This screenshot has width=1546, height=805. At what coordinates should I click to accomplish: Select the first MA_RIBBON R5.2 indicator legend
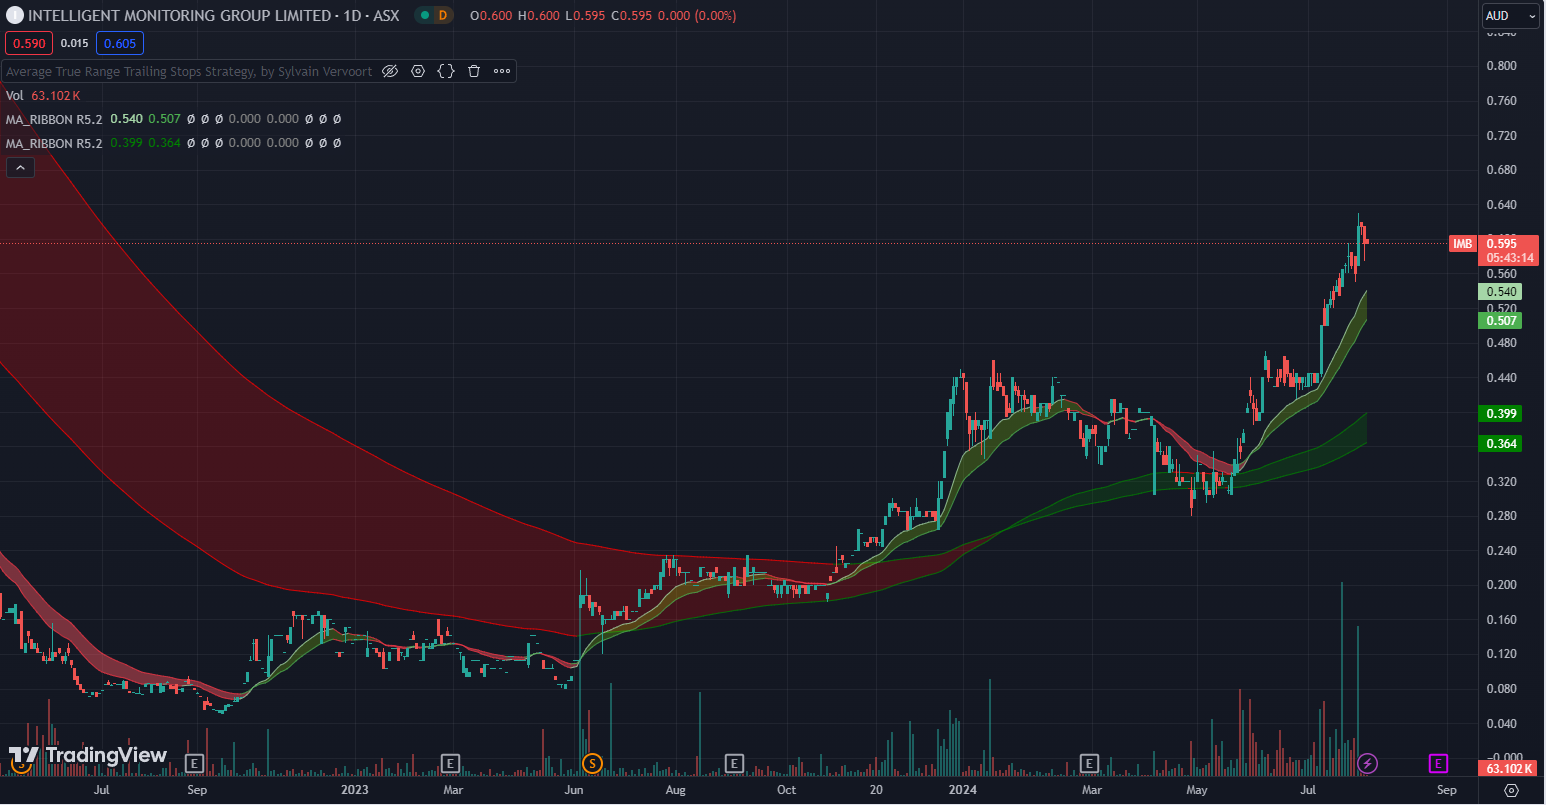54,119
